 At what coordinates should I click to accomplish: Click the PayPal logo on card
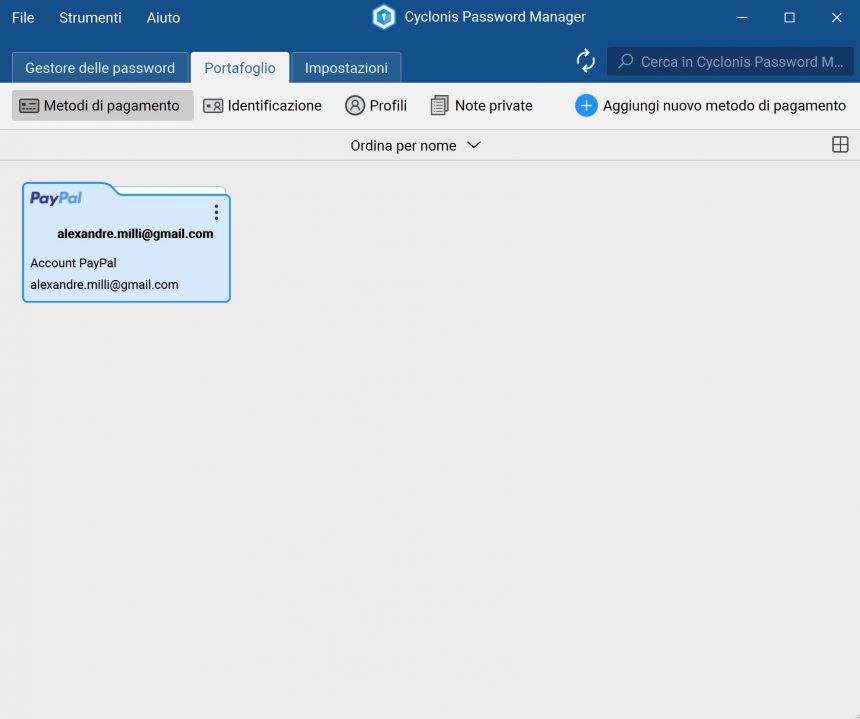point(56,198)
